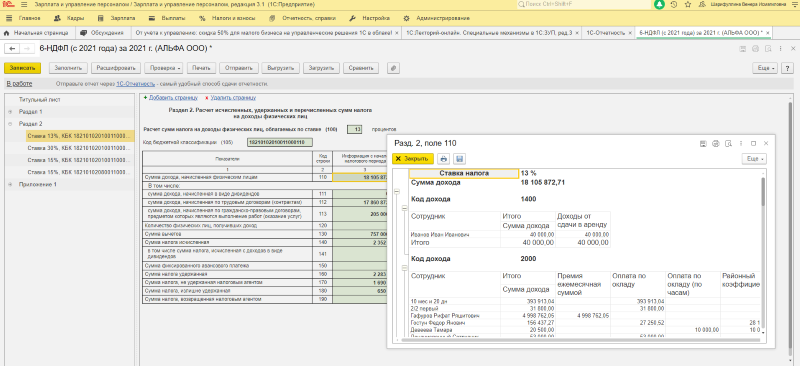Click the search field Поиск Ctrl+Shift+F
The image size is (800, 366).
[x=585, y=4]
